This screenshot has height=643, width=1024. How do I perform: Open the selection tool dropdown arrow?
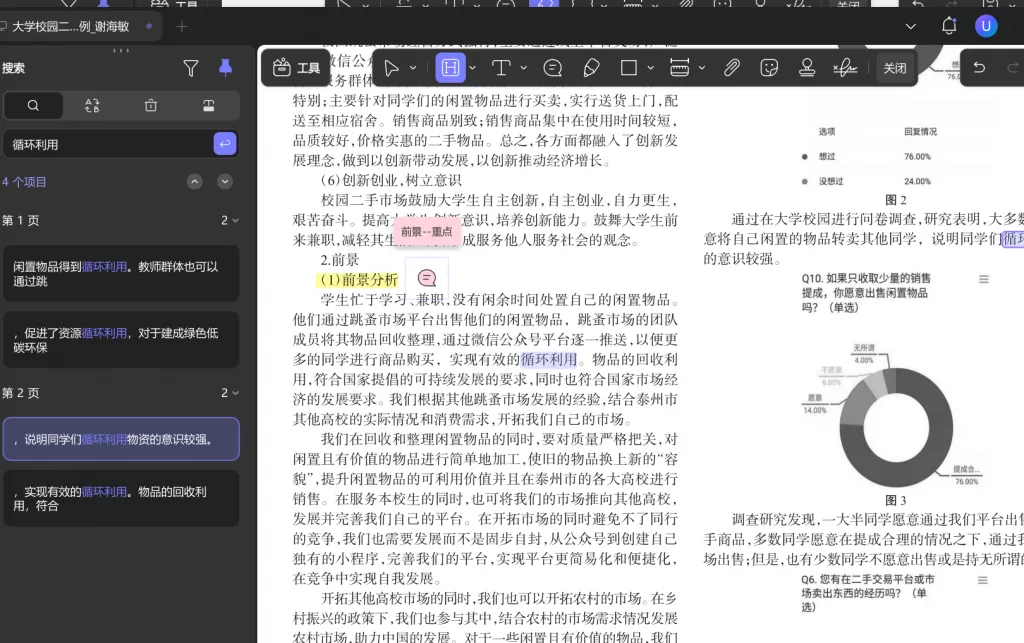[413, 68]
